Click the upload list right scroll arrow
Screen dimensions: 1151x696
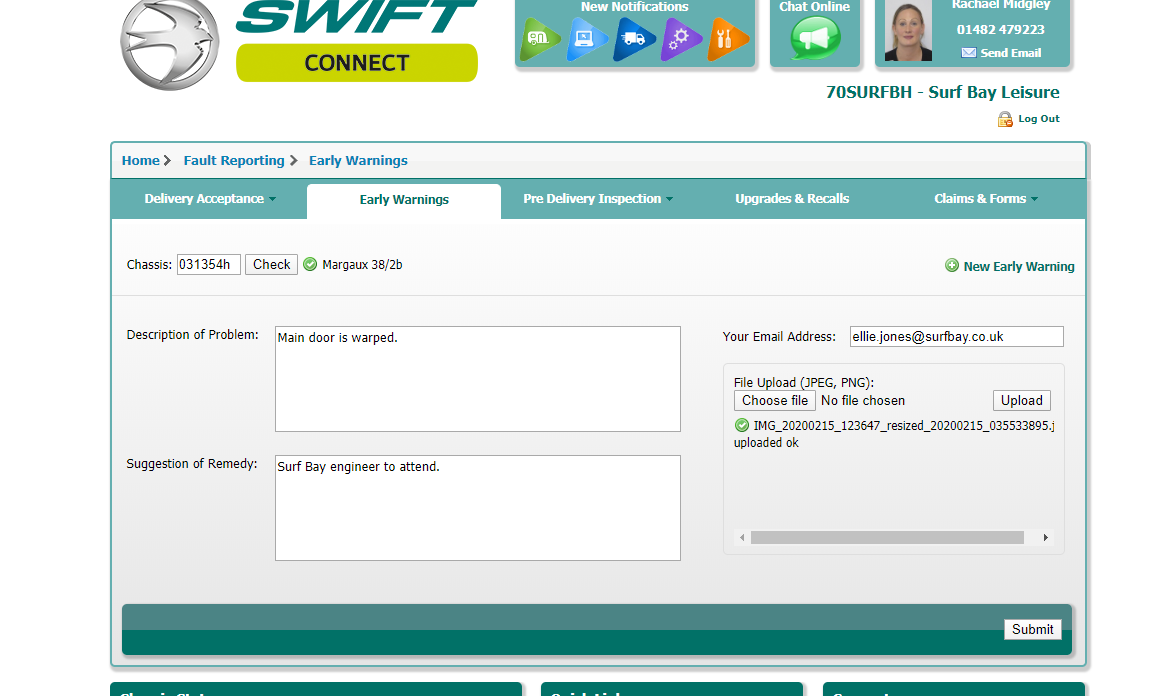pyautogui.click(x=1046, y=538)
